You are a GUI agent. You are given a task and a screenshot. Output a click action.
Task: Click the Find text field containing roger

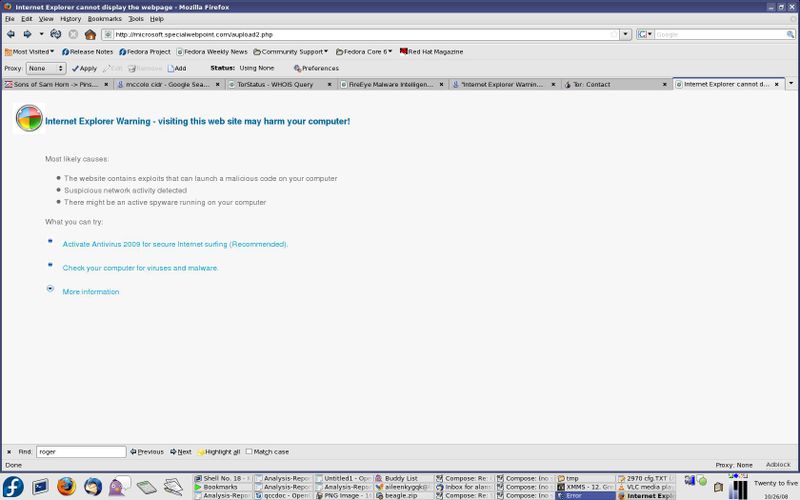tap(81, 452)
